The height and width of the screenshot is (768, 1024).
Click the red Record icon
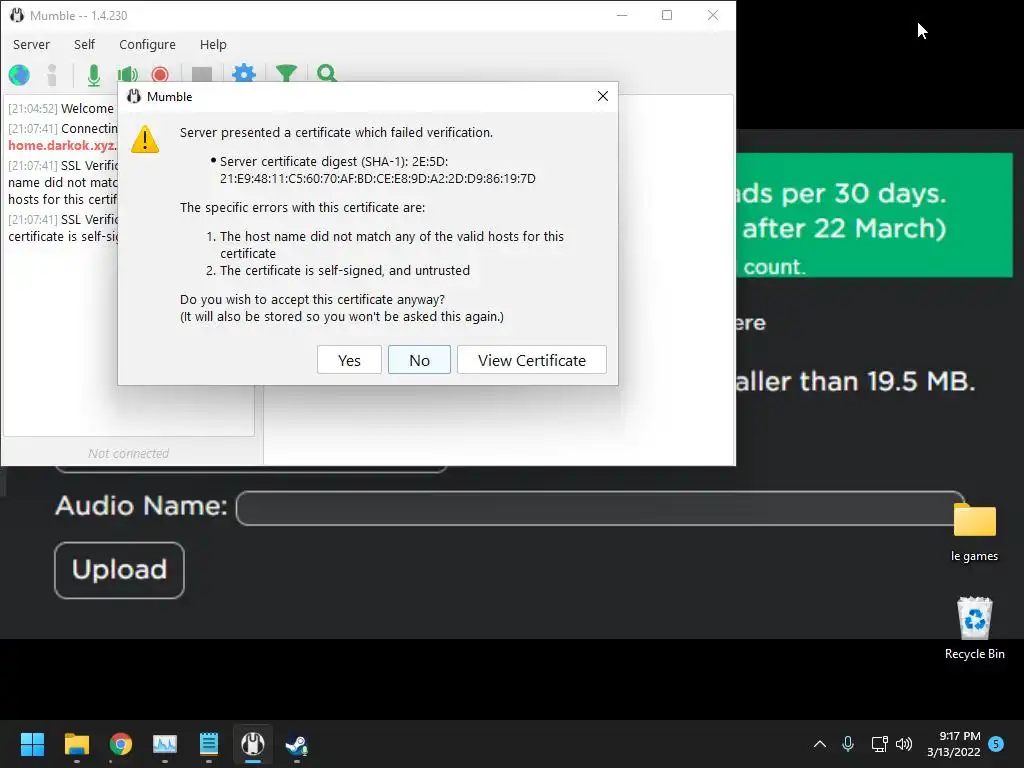(x=160, y=74)
